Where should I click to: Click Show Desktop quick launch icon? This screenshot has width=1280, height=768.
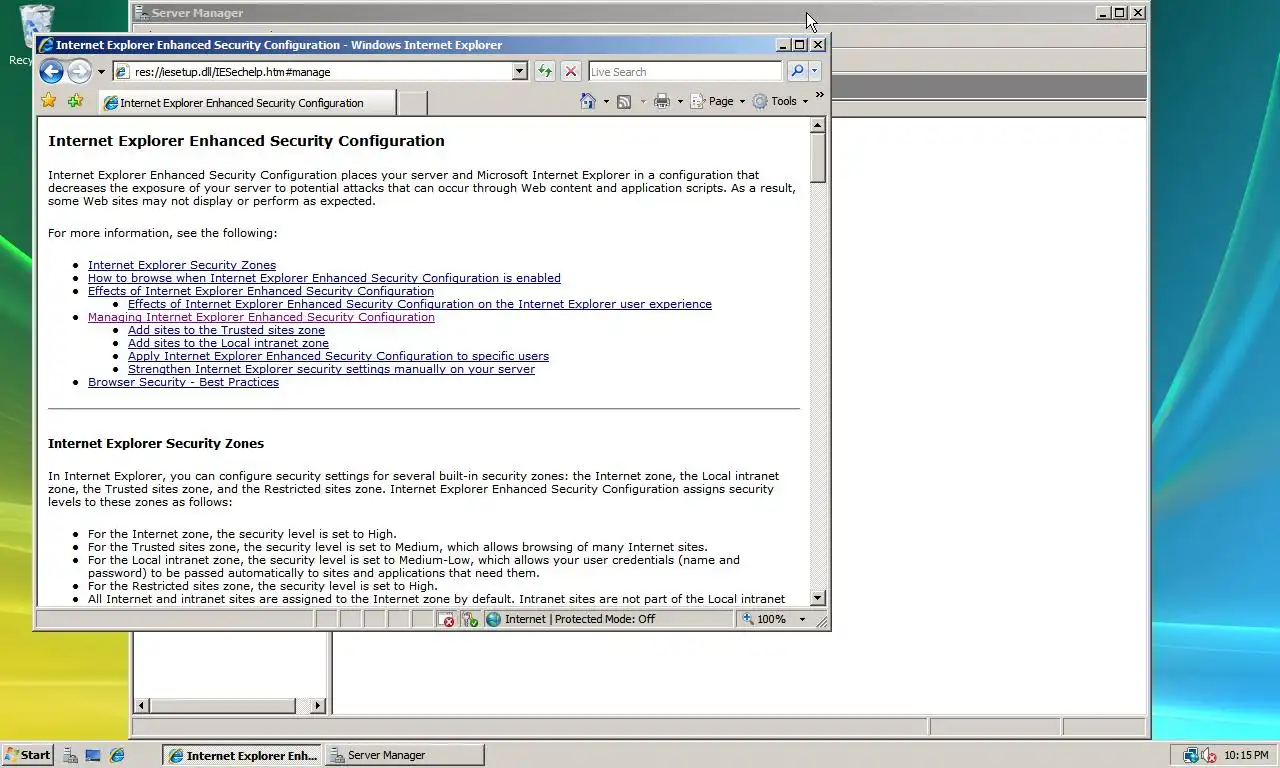[x=93, y=755]
